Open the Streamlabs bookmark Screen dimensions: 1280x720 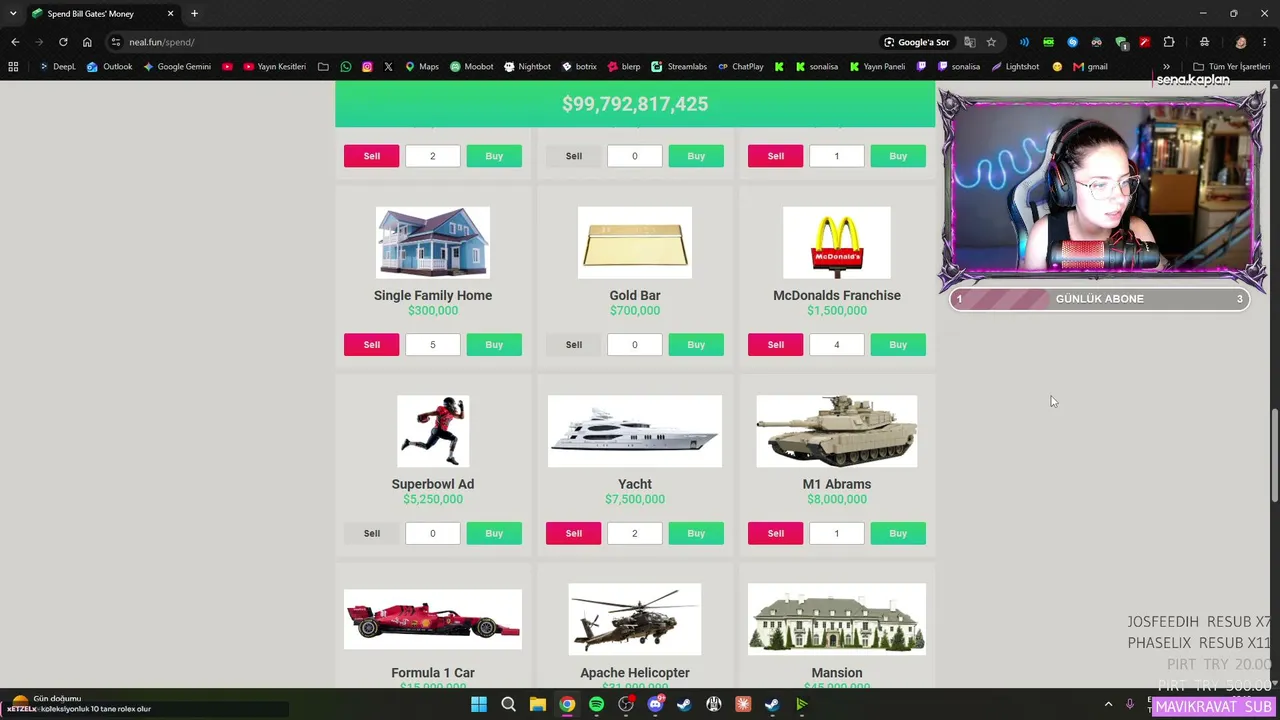(x=679, y=67)
